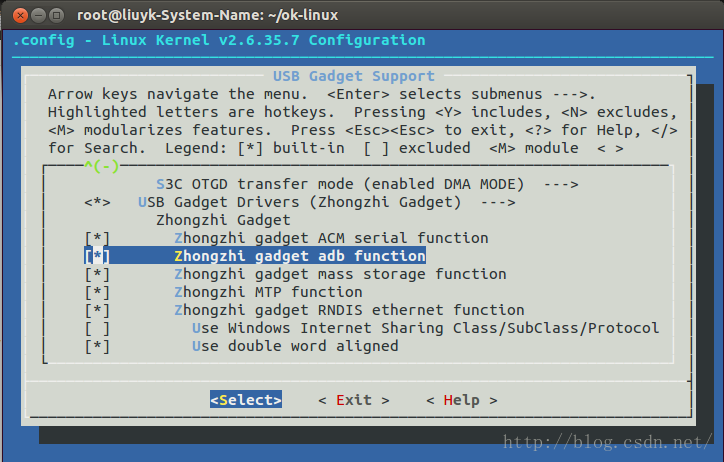Screen dimensions: 724x462
Task: Select Zhongzhi MTP function entry
Action: 268,292
